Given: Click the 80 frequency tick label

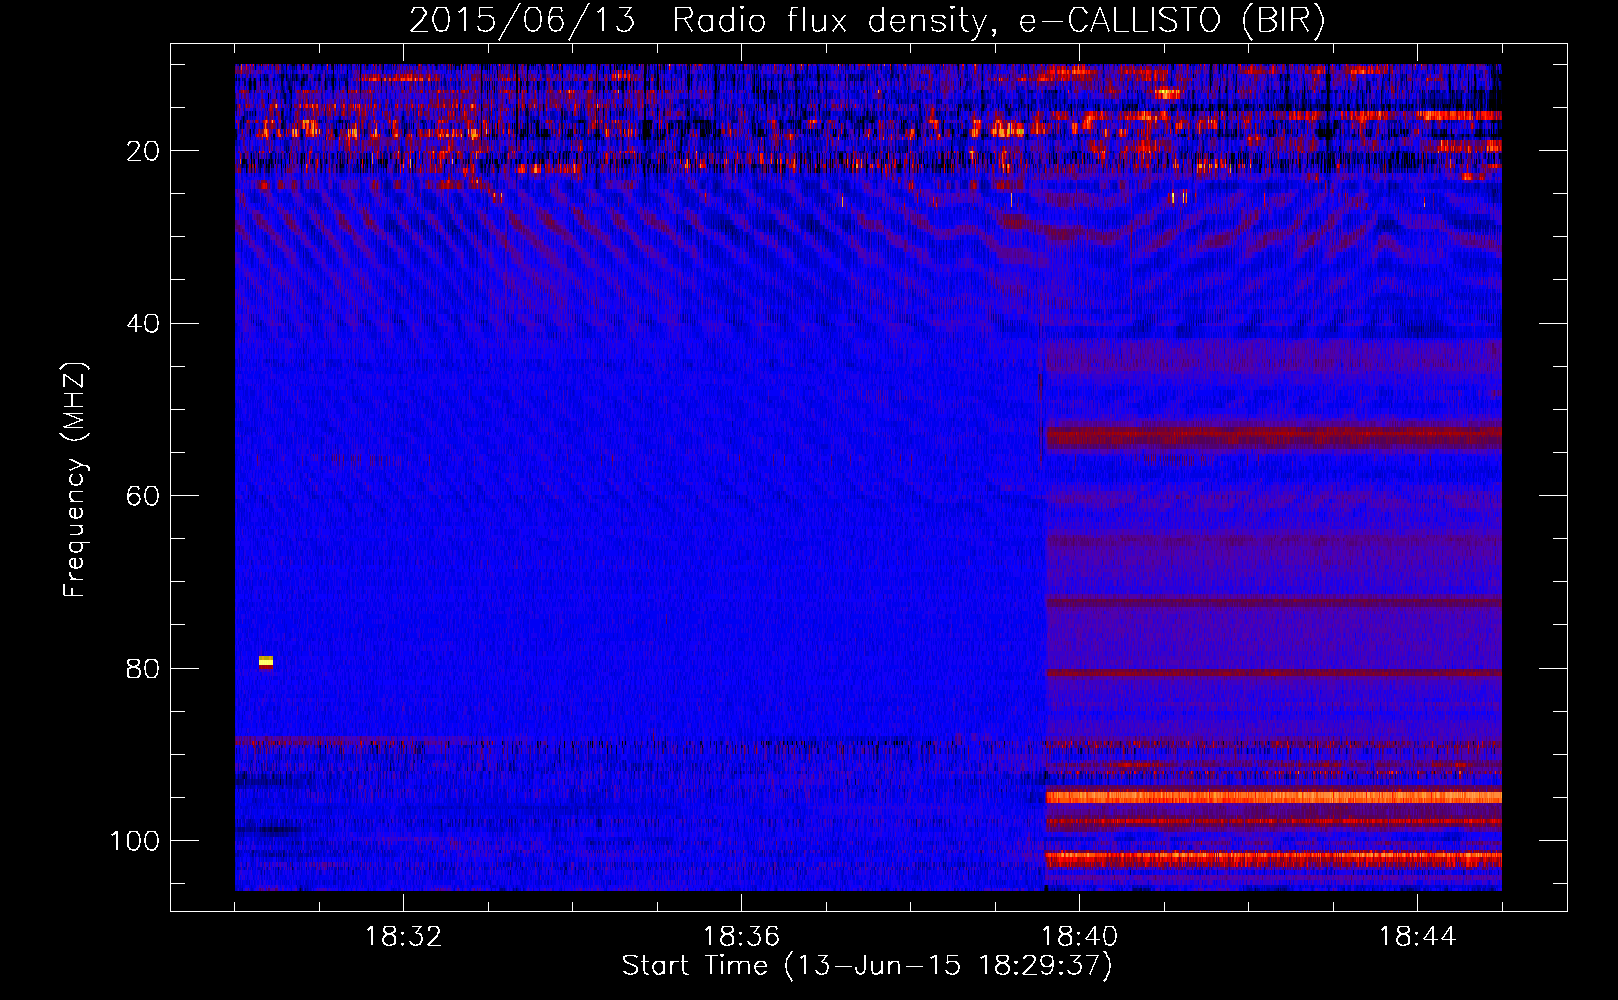Looking at the screenshot, I should pos(143,669).
